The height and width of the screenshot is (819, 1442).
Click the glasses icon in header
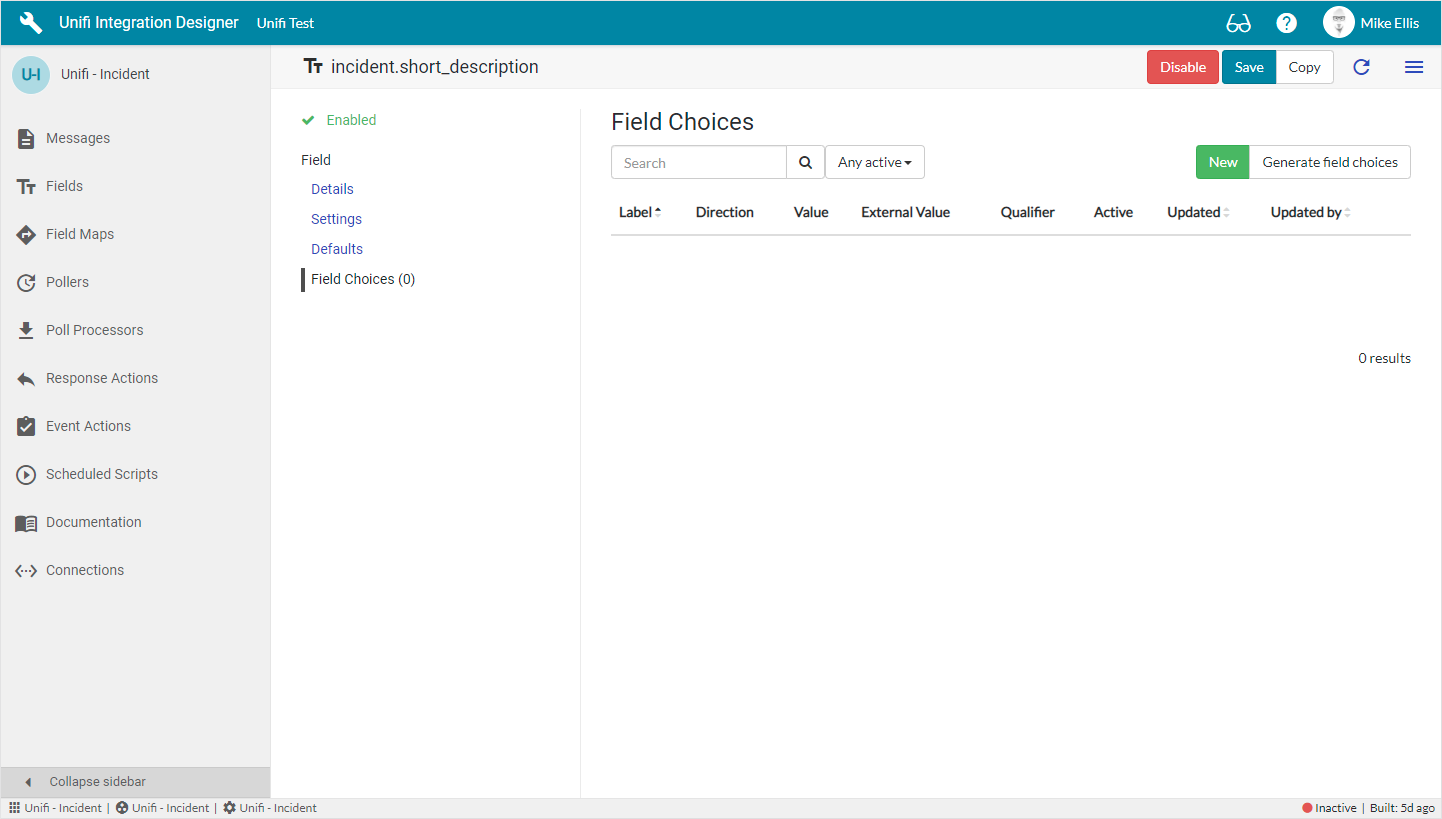[1238, 23]
